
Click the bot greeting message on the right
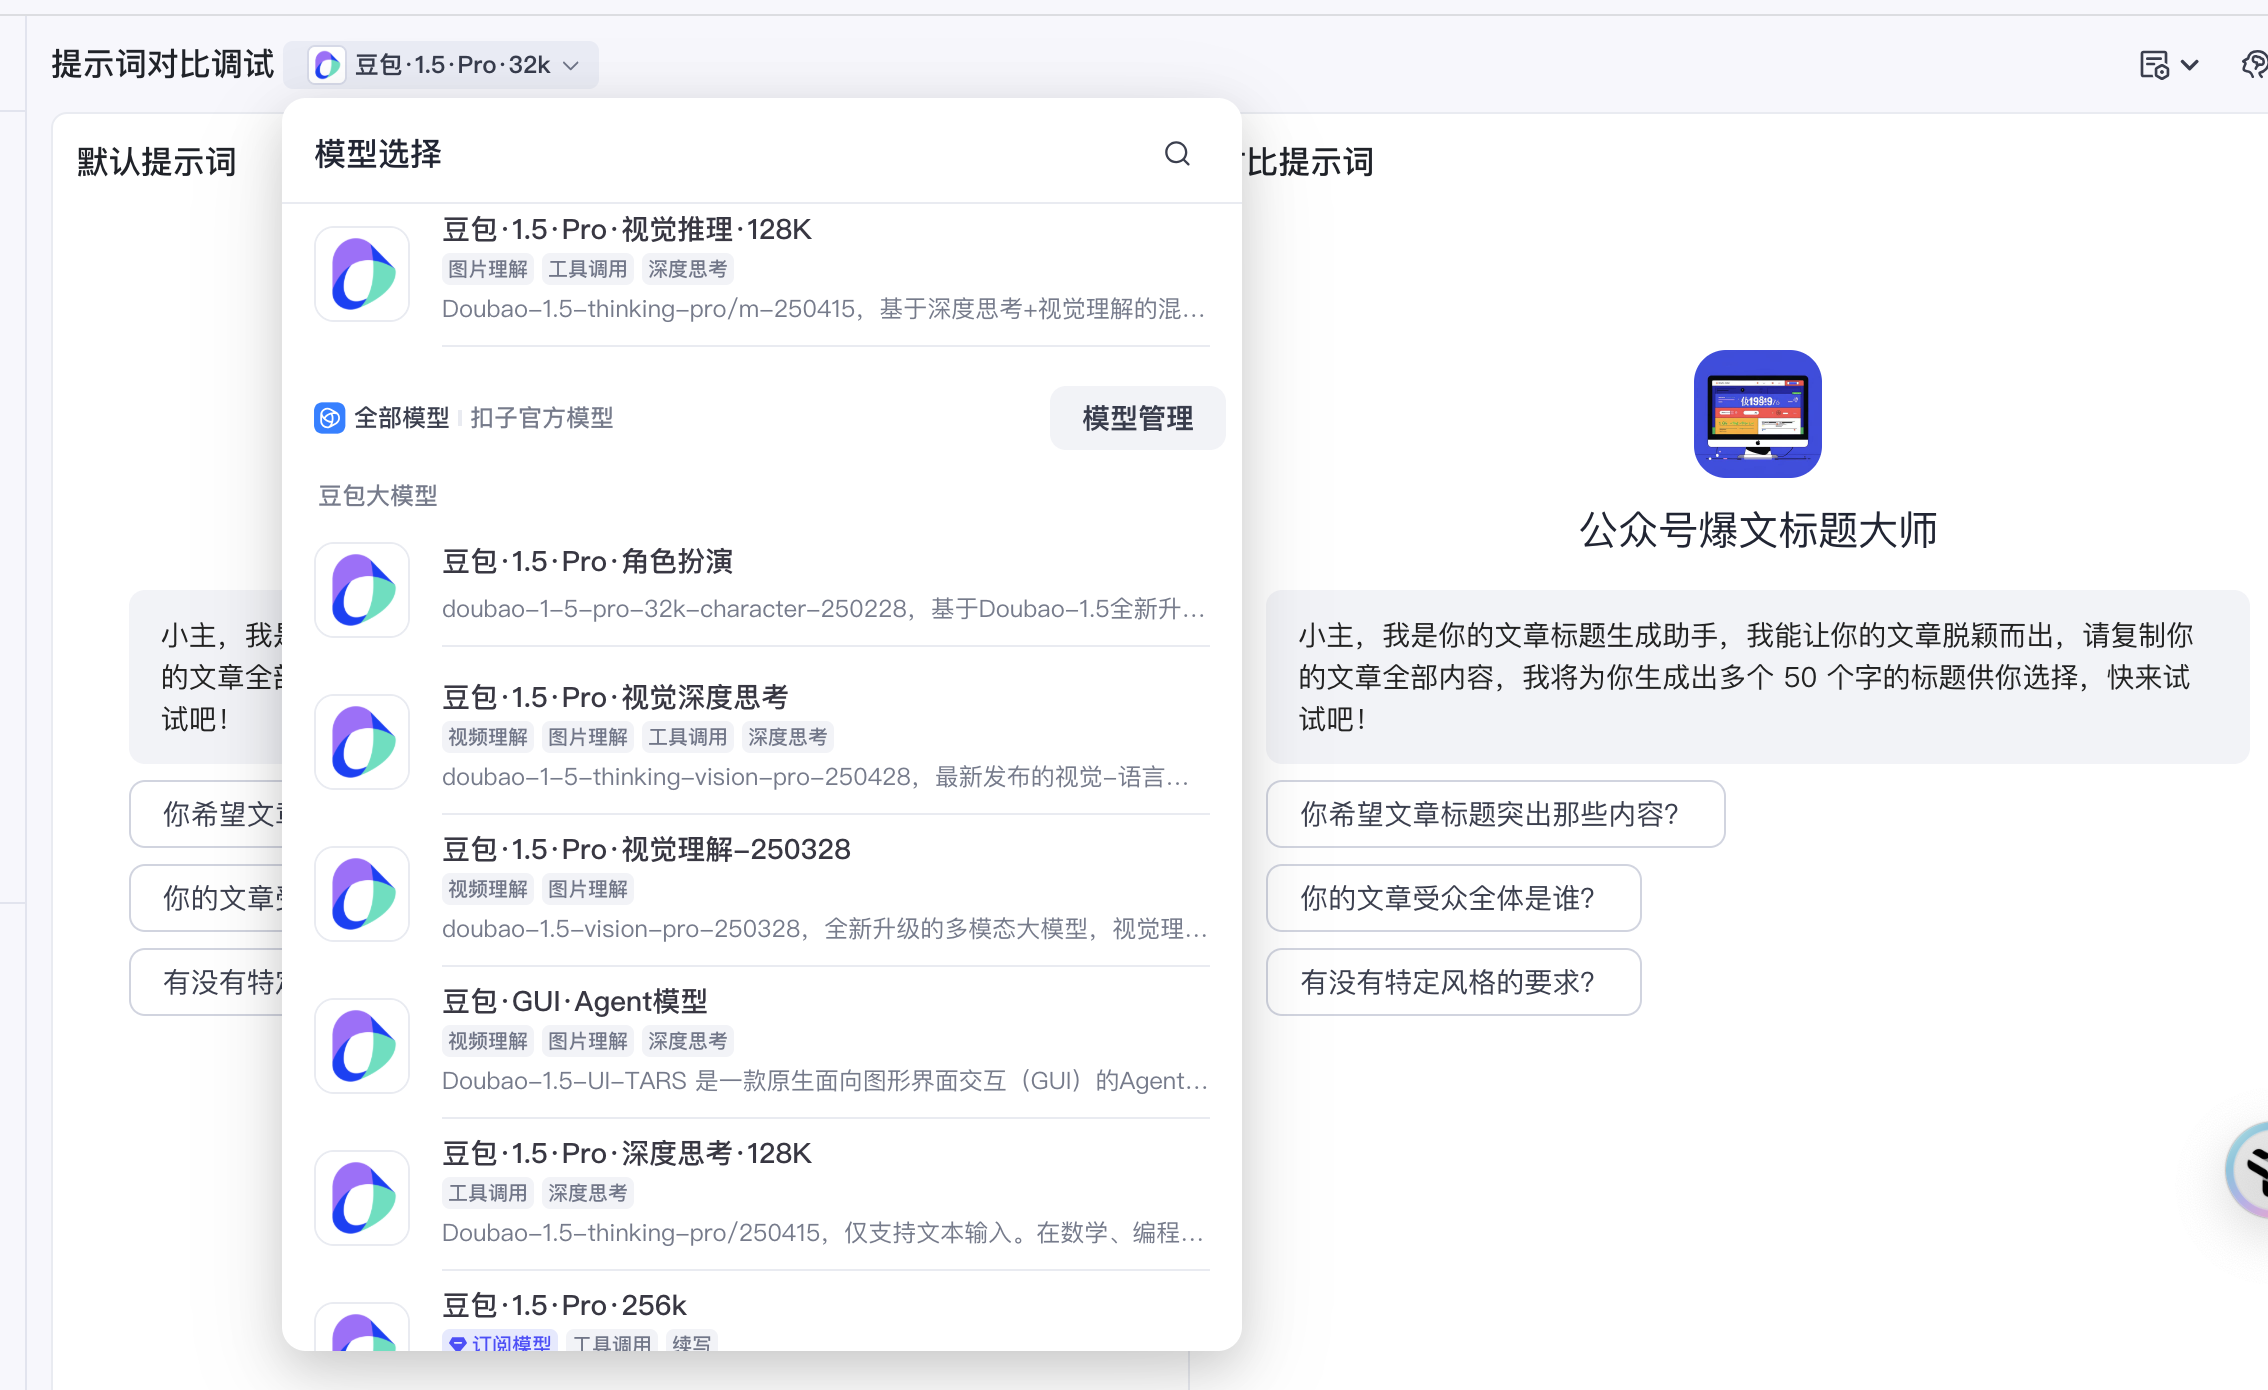click(1757, 677)
